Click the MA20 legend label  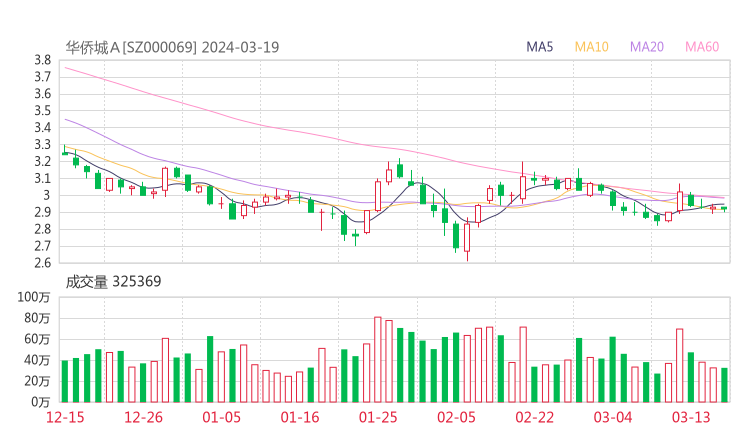(647, 47)
